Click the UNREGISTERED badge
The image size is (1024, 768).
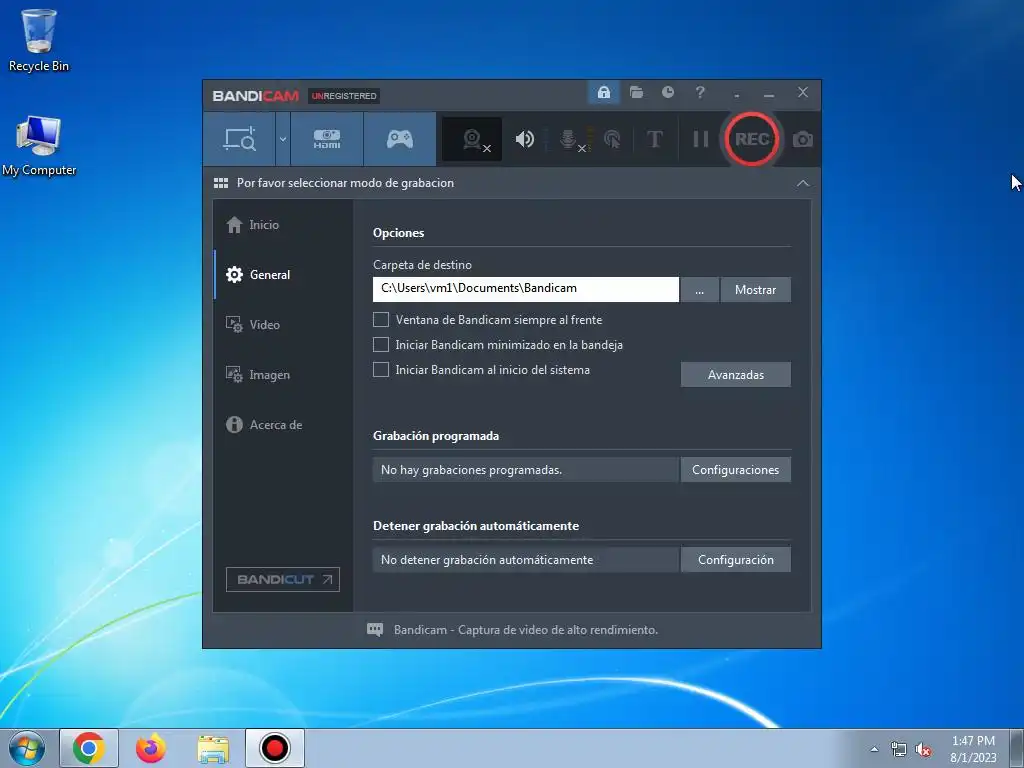(344, 96)
